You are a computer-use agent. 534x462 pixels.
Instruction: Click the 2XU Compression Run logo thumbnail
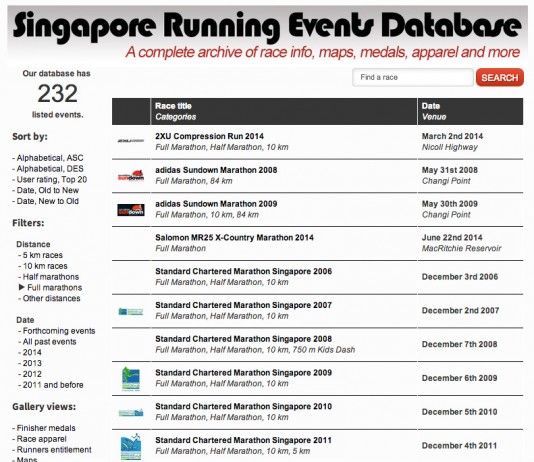pyautogui.click(x=131, y=141)
